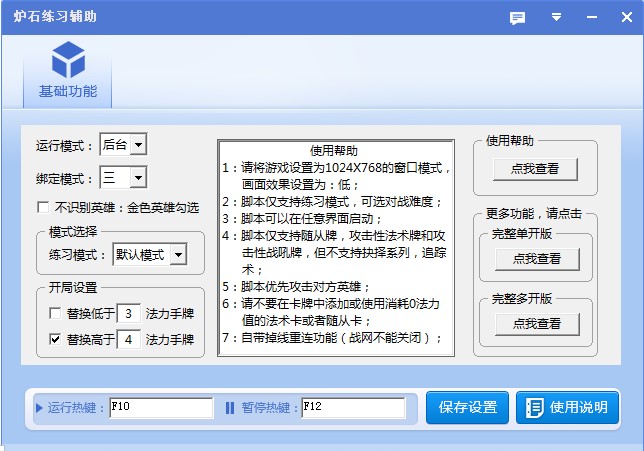Expand the 绑定模式 dropdown
Image resolution: width=644 pixels, height=451 pixels.
pos(138,177)
